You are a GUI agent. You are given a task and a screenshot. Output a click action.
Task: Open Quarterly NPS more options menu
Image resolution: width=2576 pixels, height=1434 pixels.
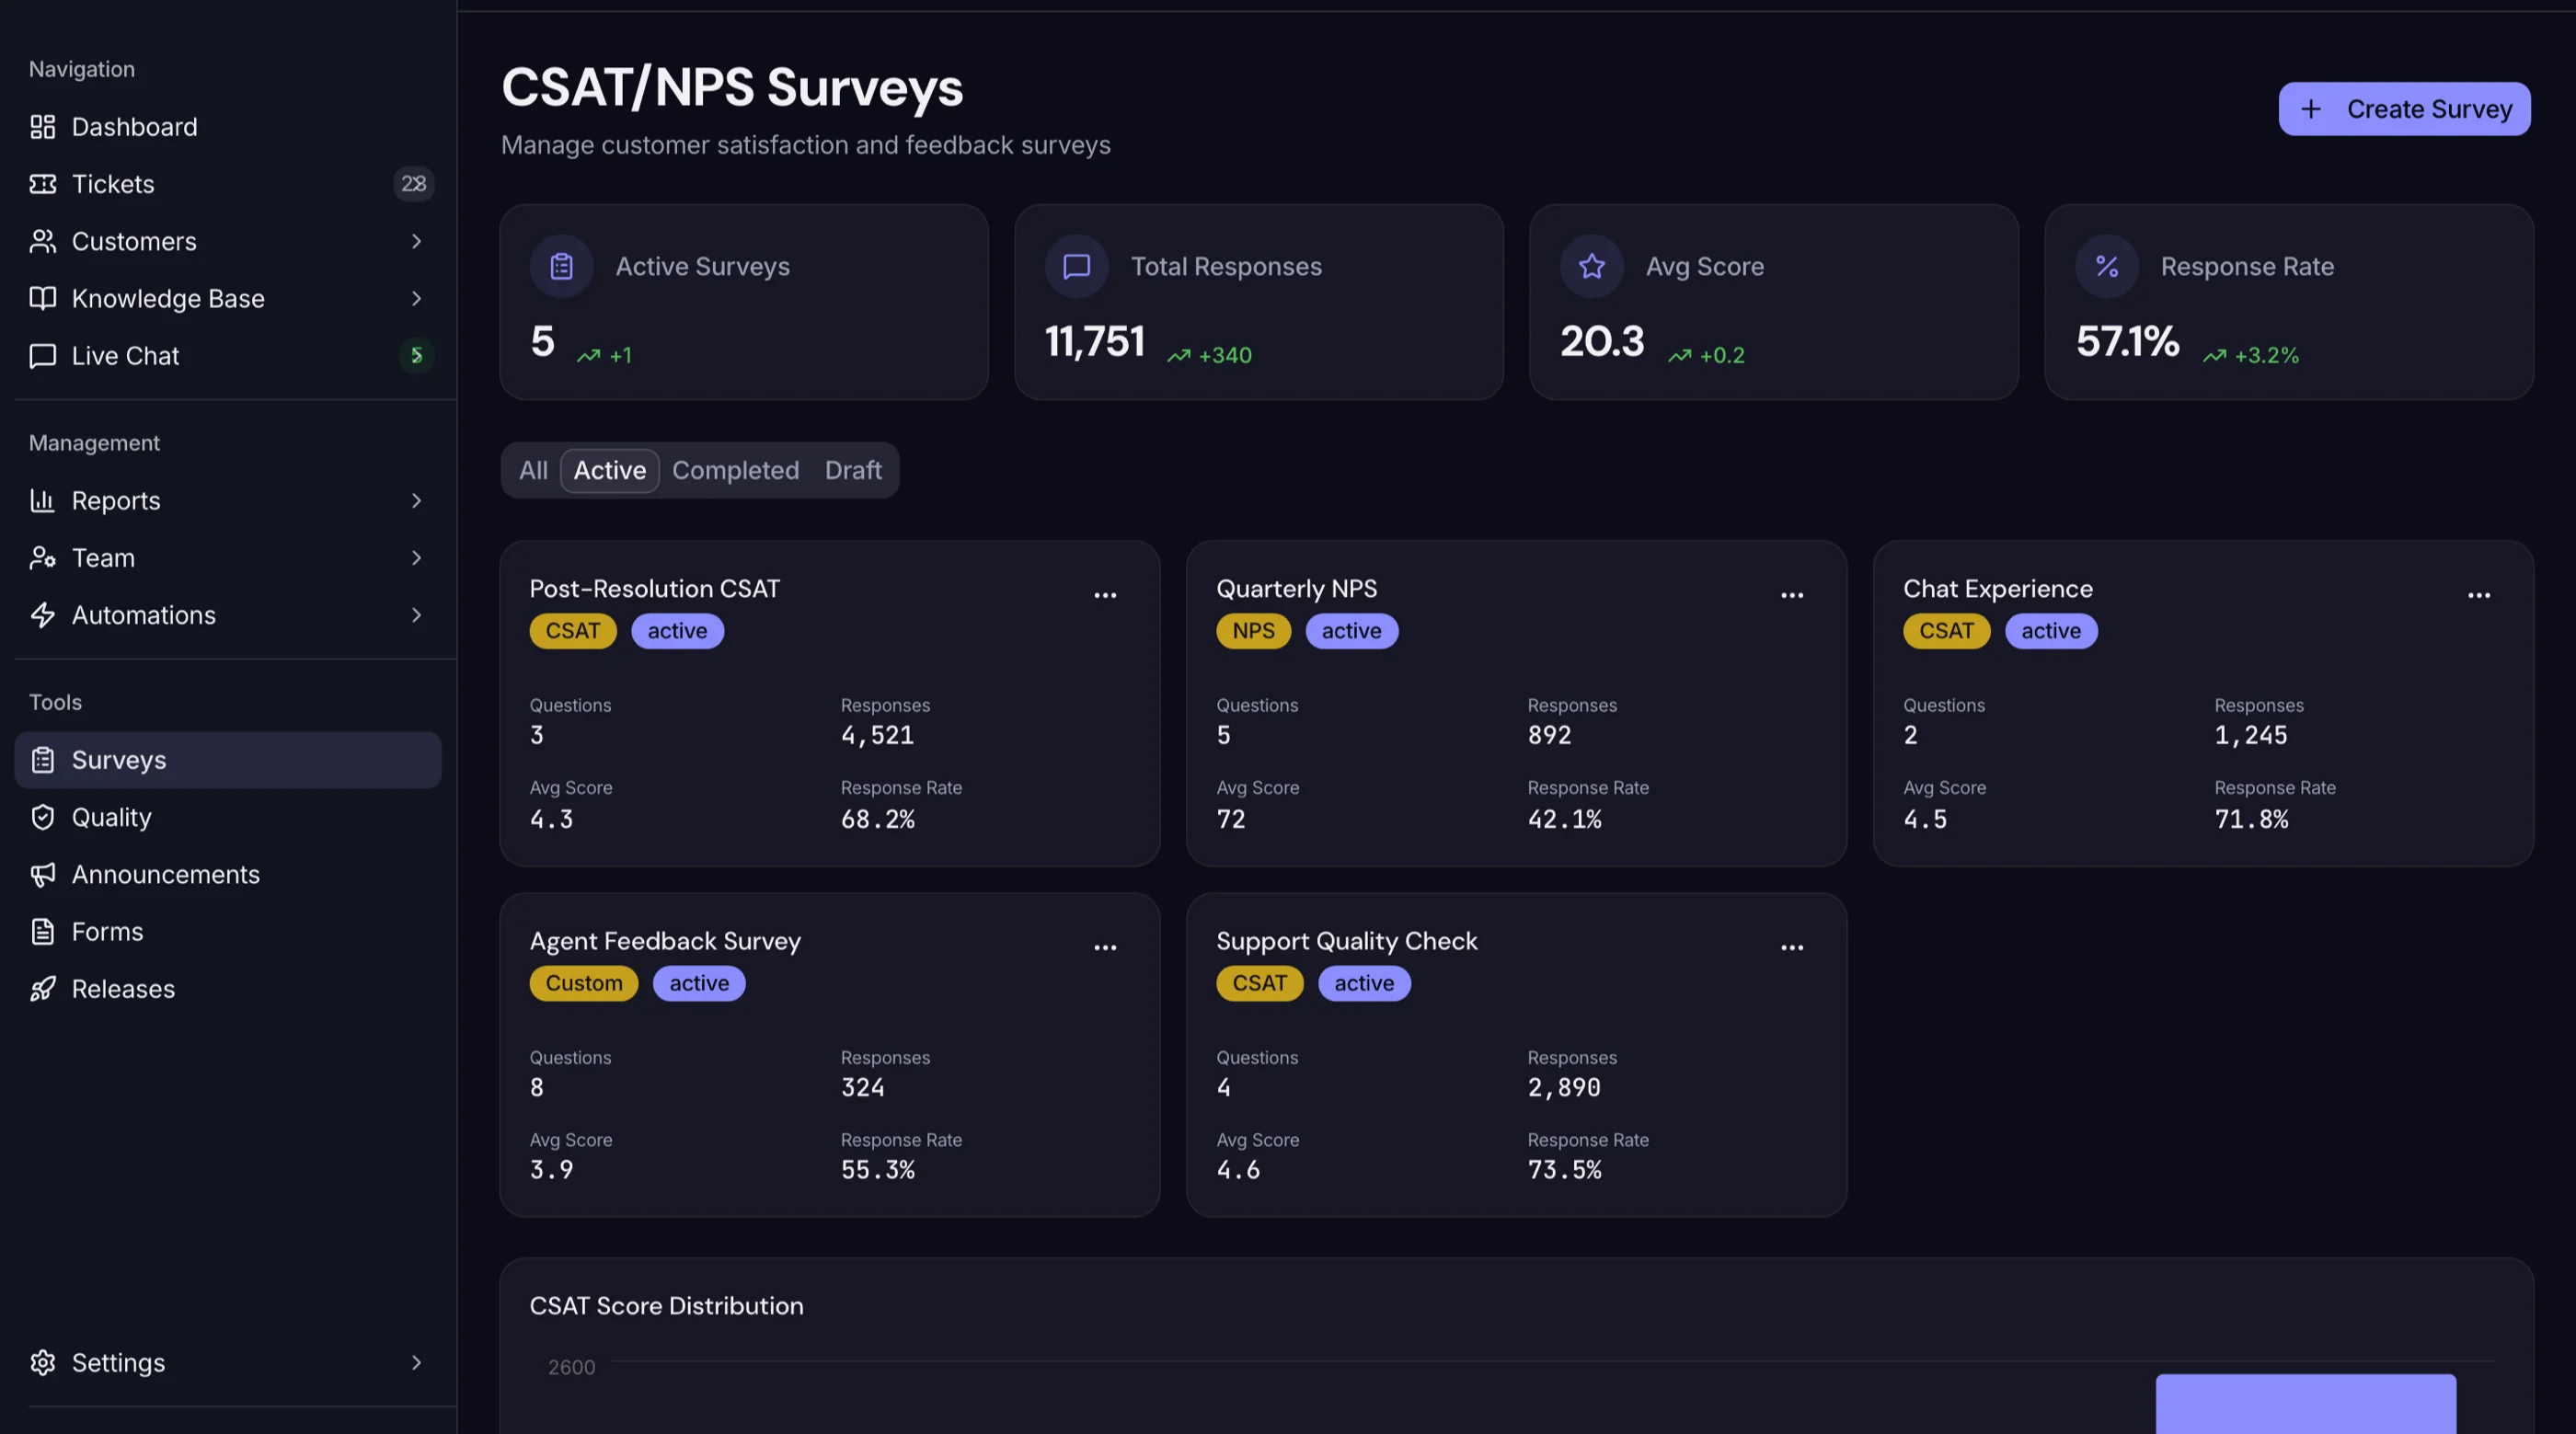(1792, 595)
